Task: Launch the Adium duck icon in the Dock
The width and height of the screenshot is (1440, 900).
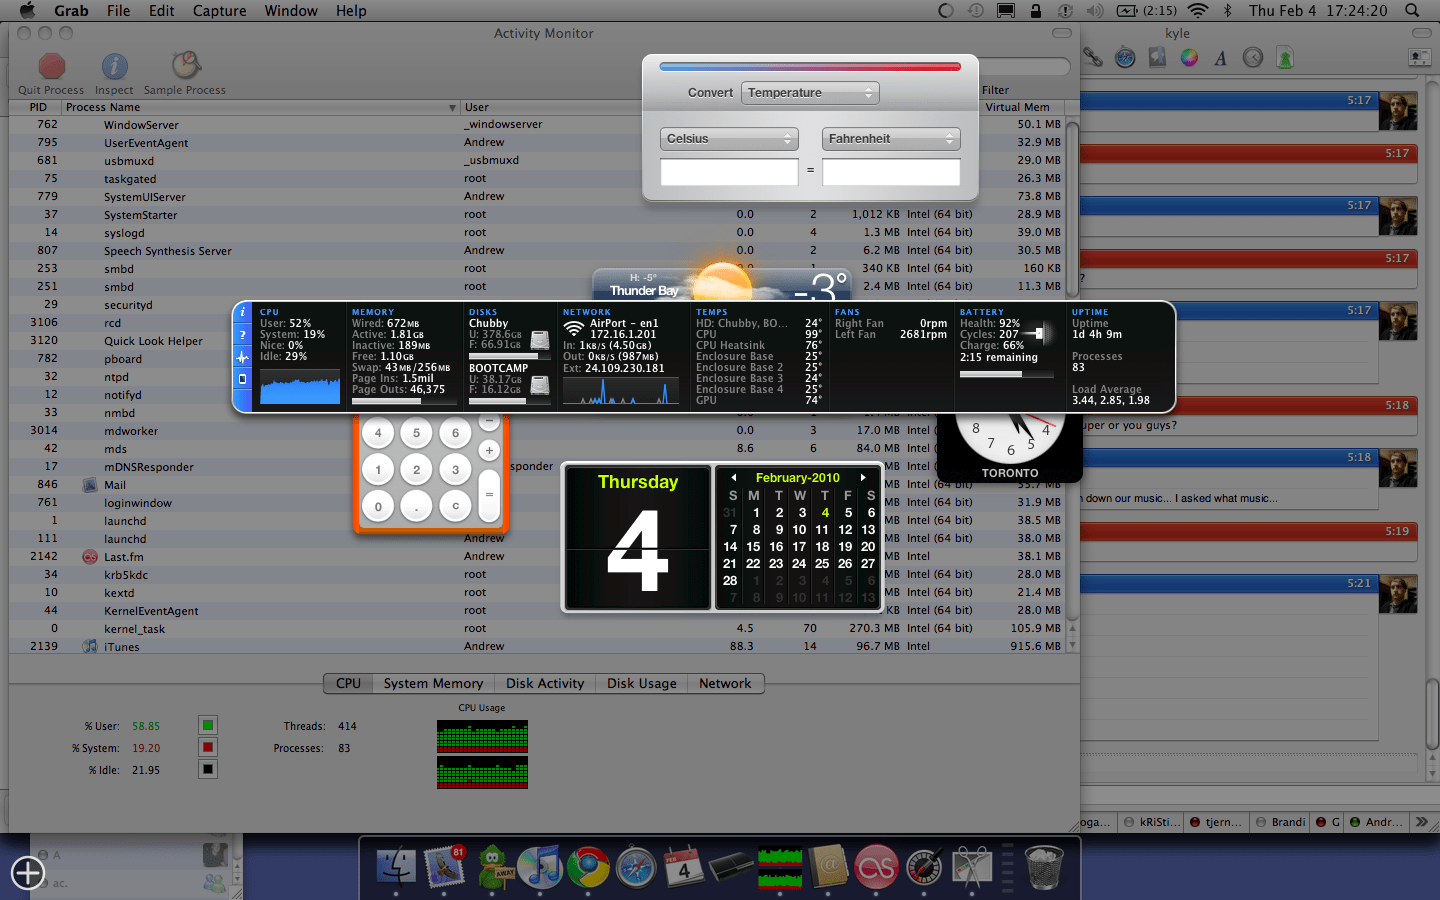Action: [x=493, y=869]
